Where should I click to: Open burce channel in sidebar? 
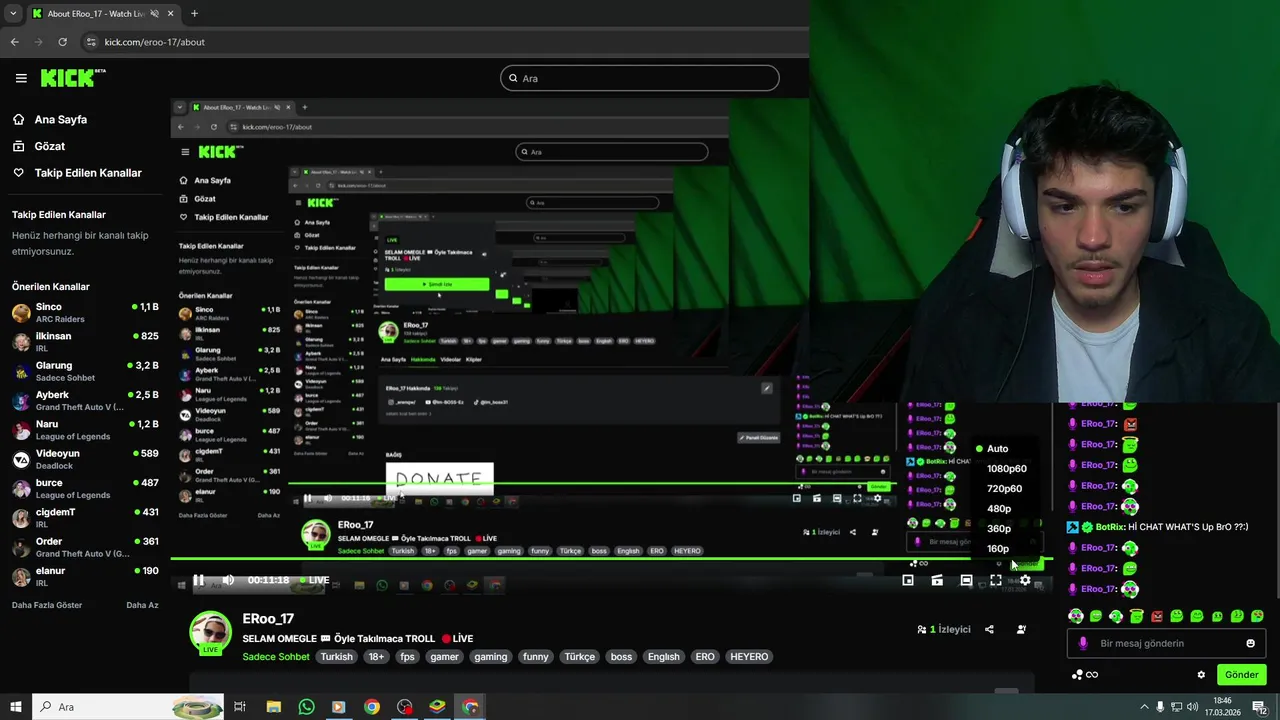85,488
